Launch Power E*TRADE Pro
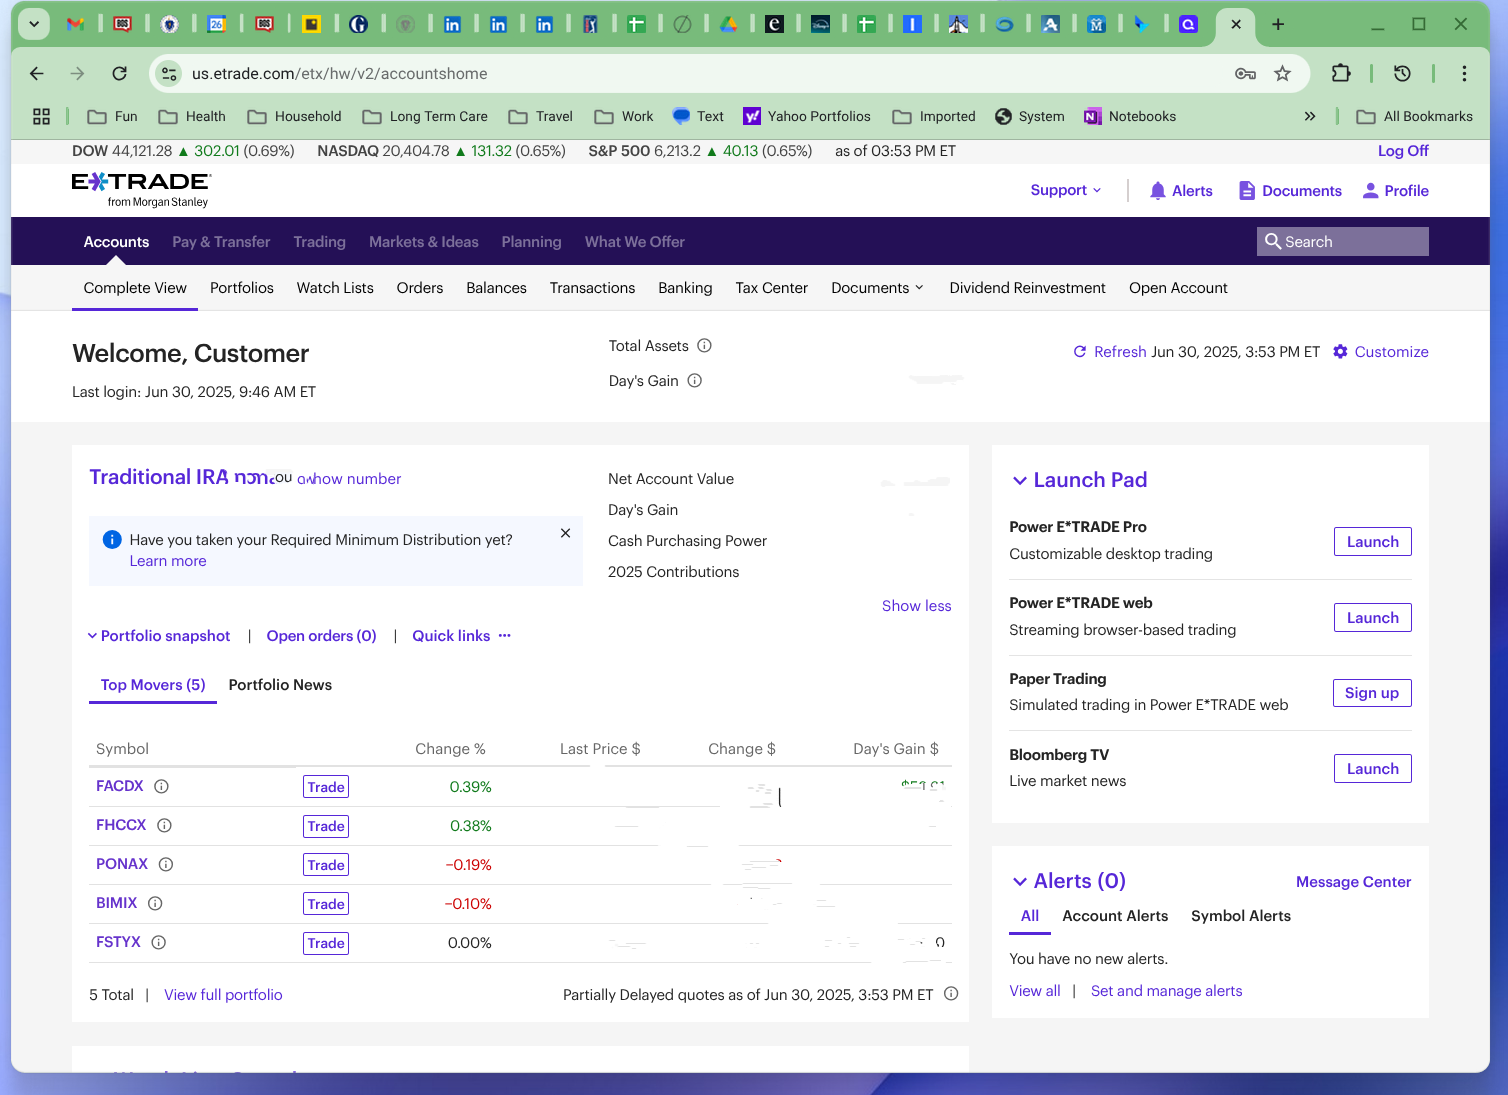Screen dimensions: 1508x1095 1373,542
